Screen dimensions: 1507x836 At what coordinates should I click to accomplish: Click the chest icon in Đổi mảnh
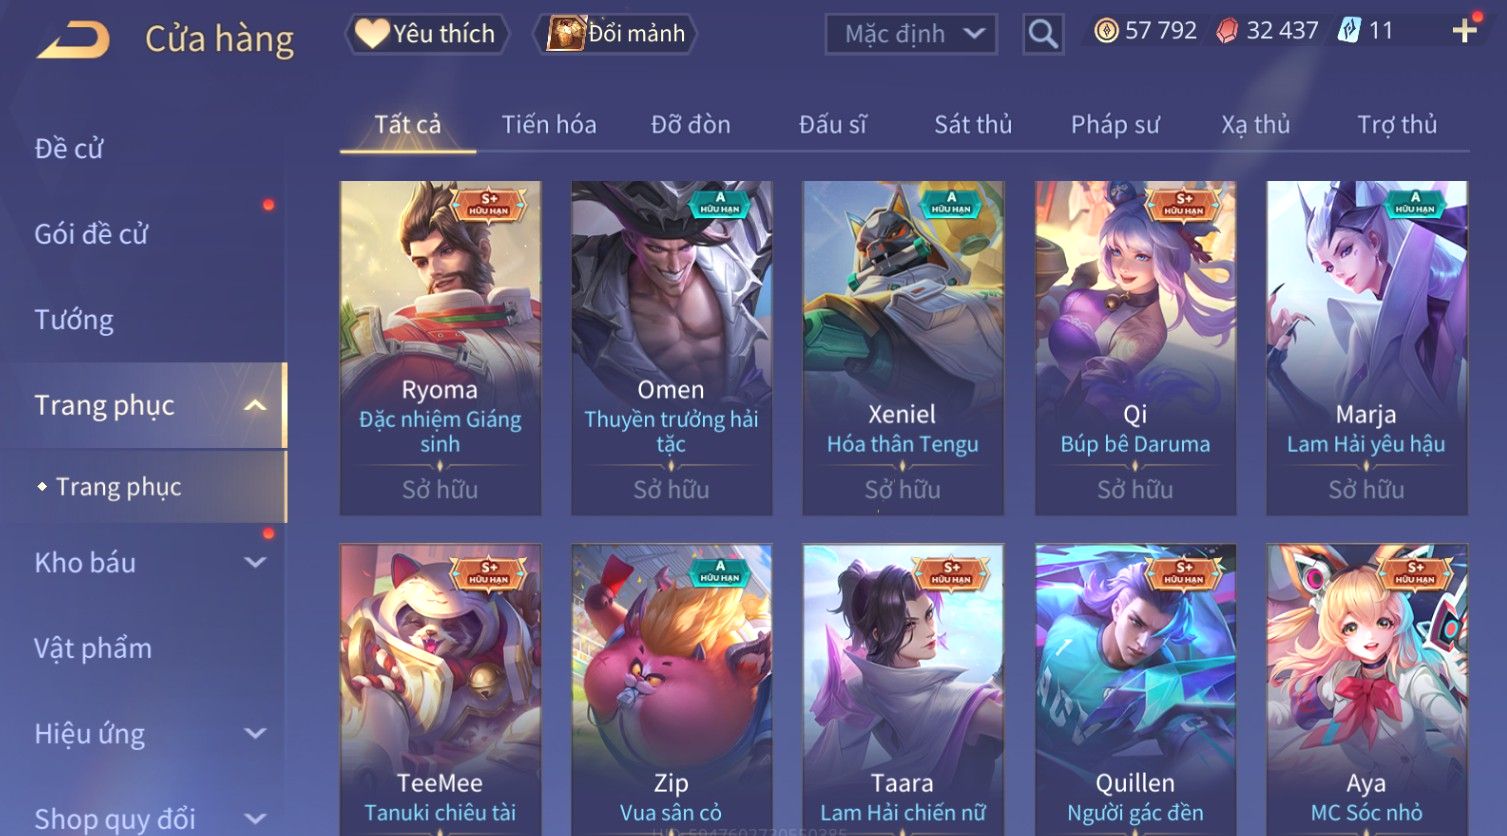pos(565,34)
